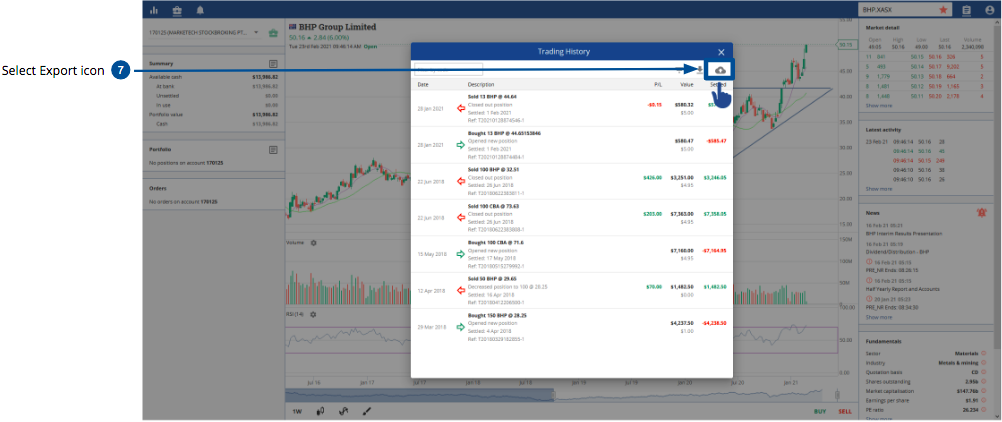Viewport: 1002px width, 422px height.
Task: Click the $7,363.00 value cell
Action: pyautogui.click(x=681, y=215)
